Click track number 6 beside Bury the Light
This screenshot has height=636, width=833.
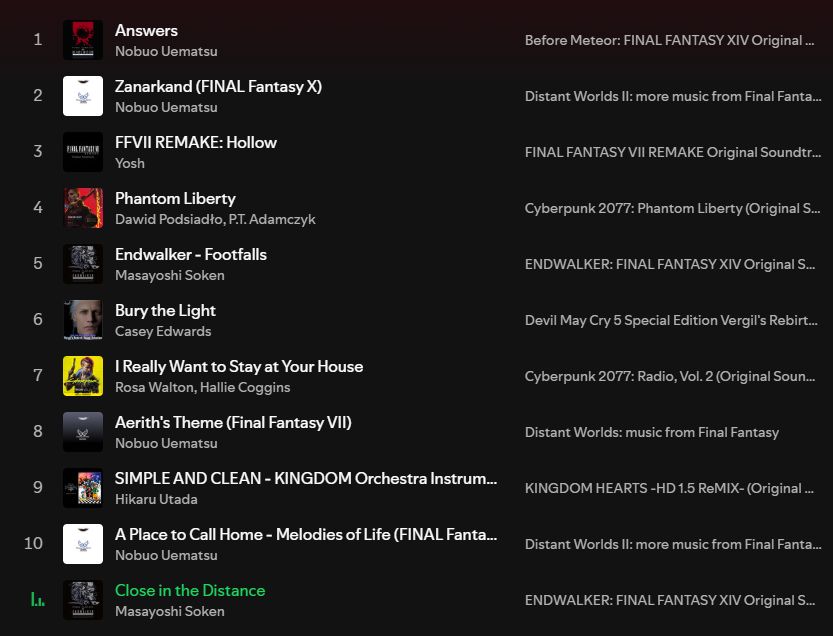tap(38, 320)
